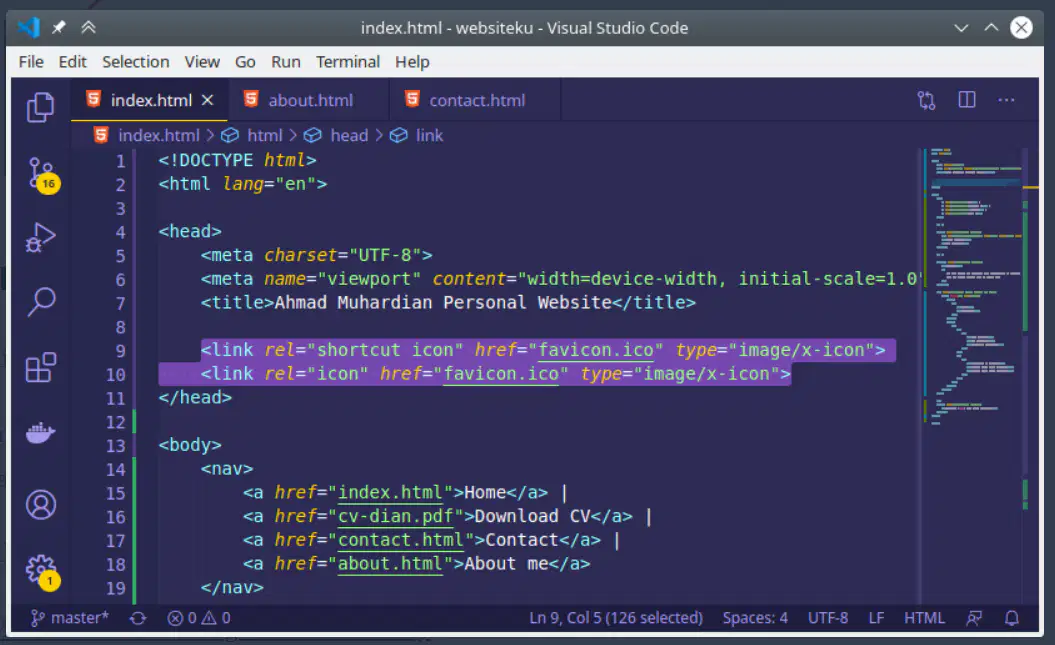1055x645 pixels.
Task: Change indentation via Spaces: 4
Action: tap(755, 618)
